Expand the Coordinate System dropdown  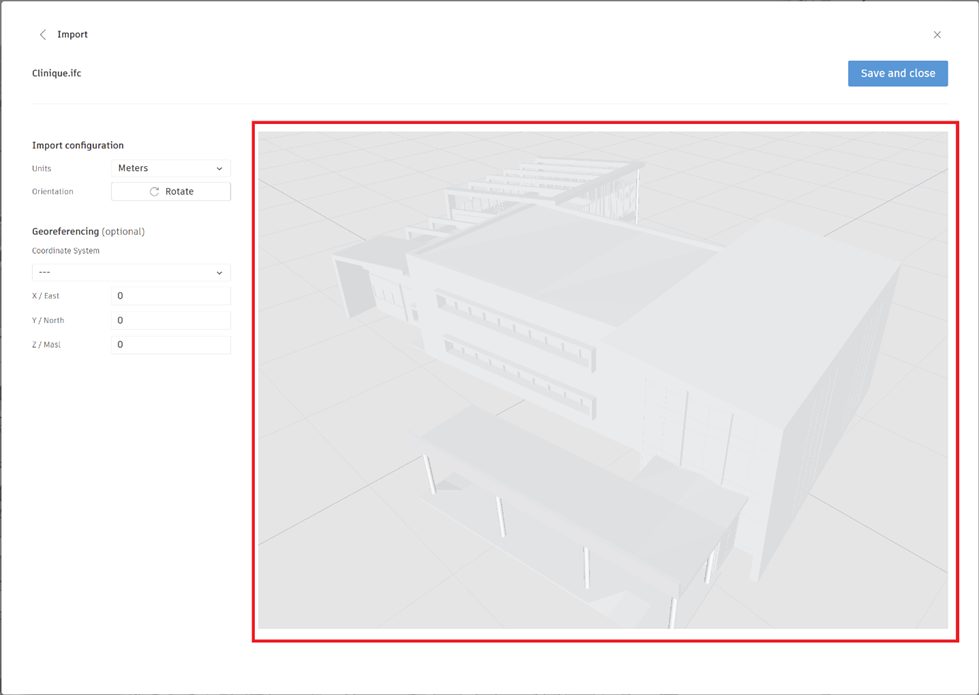pos(131,272)
